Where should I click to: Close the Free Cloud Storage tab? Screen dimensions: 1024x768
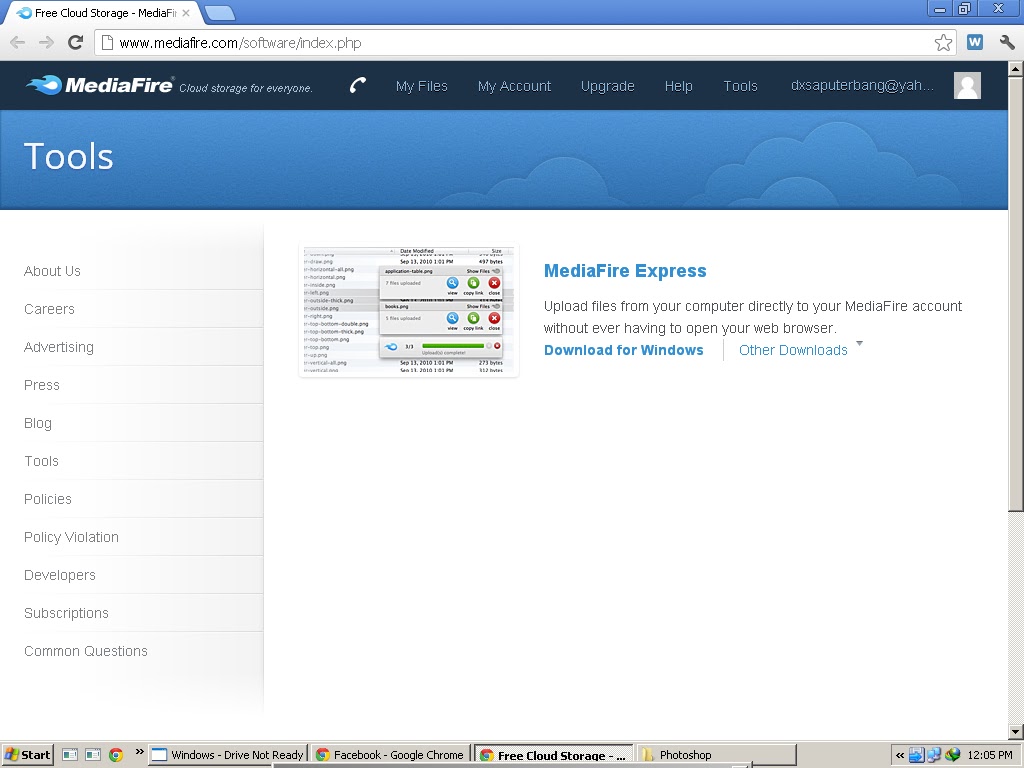point(186,13)
